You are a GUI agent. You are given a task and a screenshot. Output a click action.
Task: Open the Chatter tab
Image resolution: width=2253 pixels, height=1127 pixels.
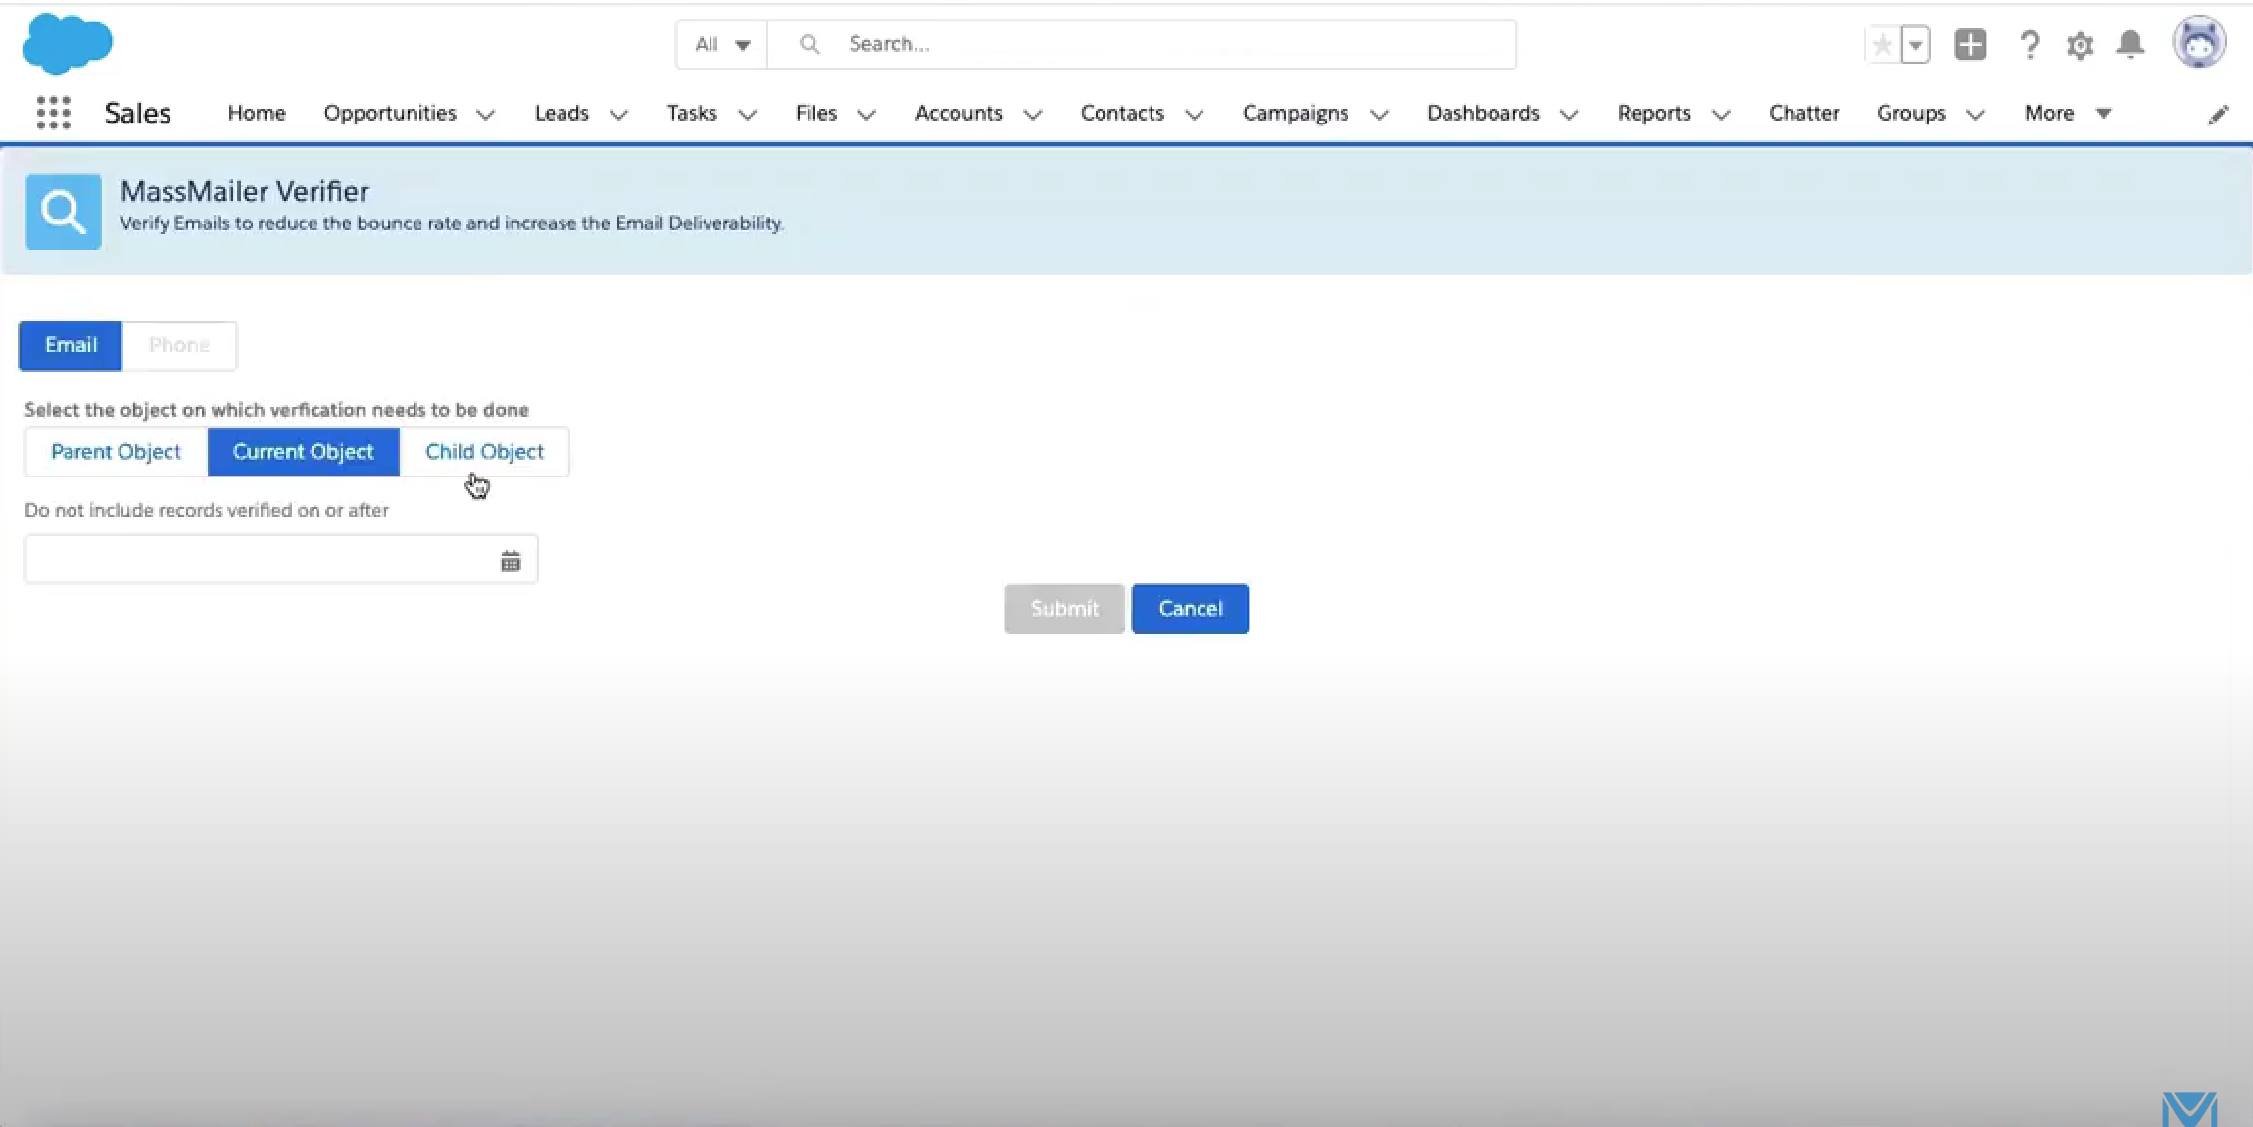1804,113
